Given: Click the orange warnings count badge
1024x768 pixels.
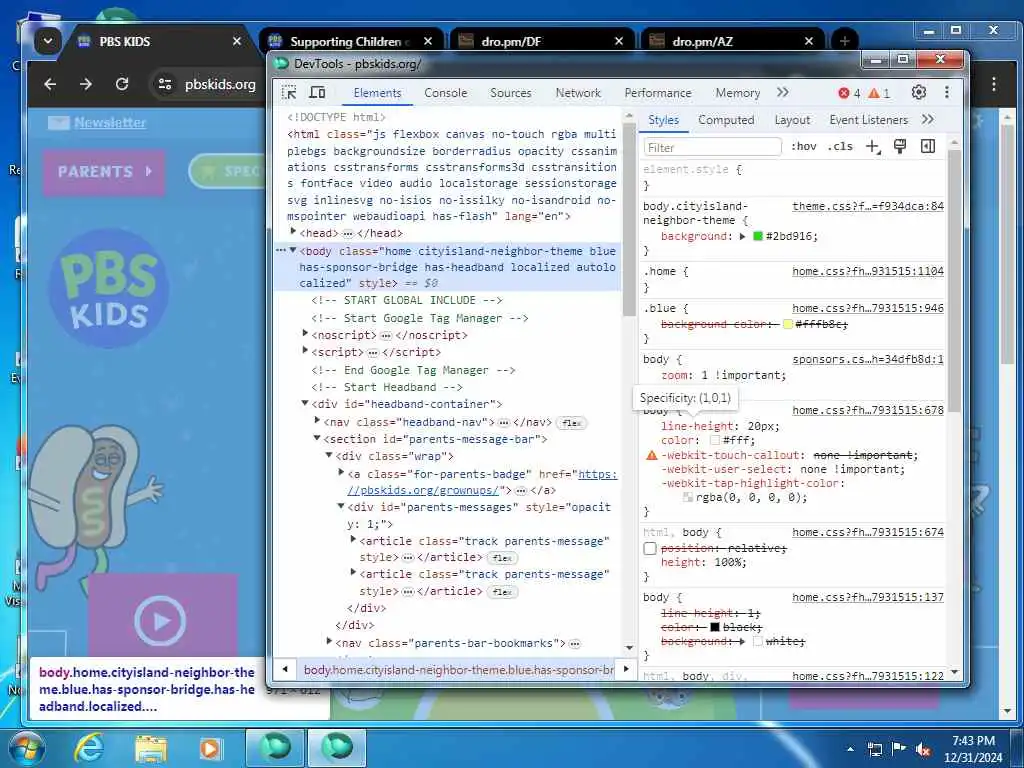Looking at the screenshot, I should [x=879, y=93].
